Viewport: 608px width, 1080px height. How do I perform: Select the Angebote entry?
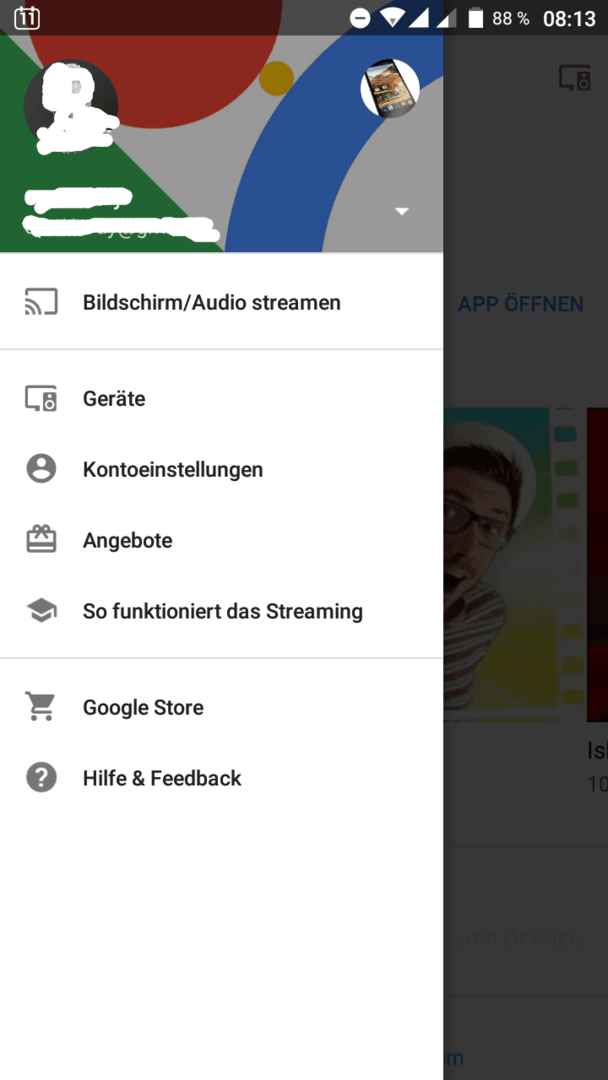pyautogui.click(x=222, y=540)
